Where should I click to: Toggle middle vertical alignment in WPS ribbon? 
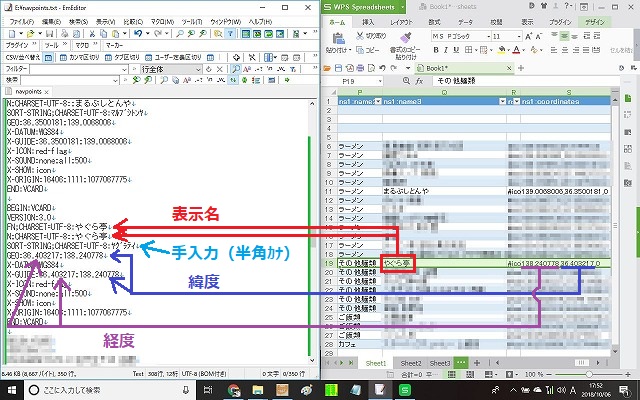pyautogui.click(x=564, y=36)
